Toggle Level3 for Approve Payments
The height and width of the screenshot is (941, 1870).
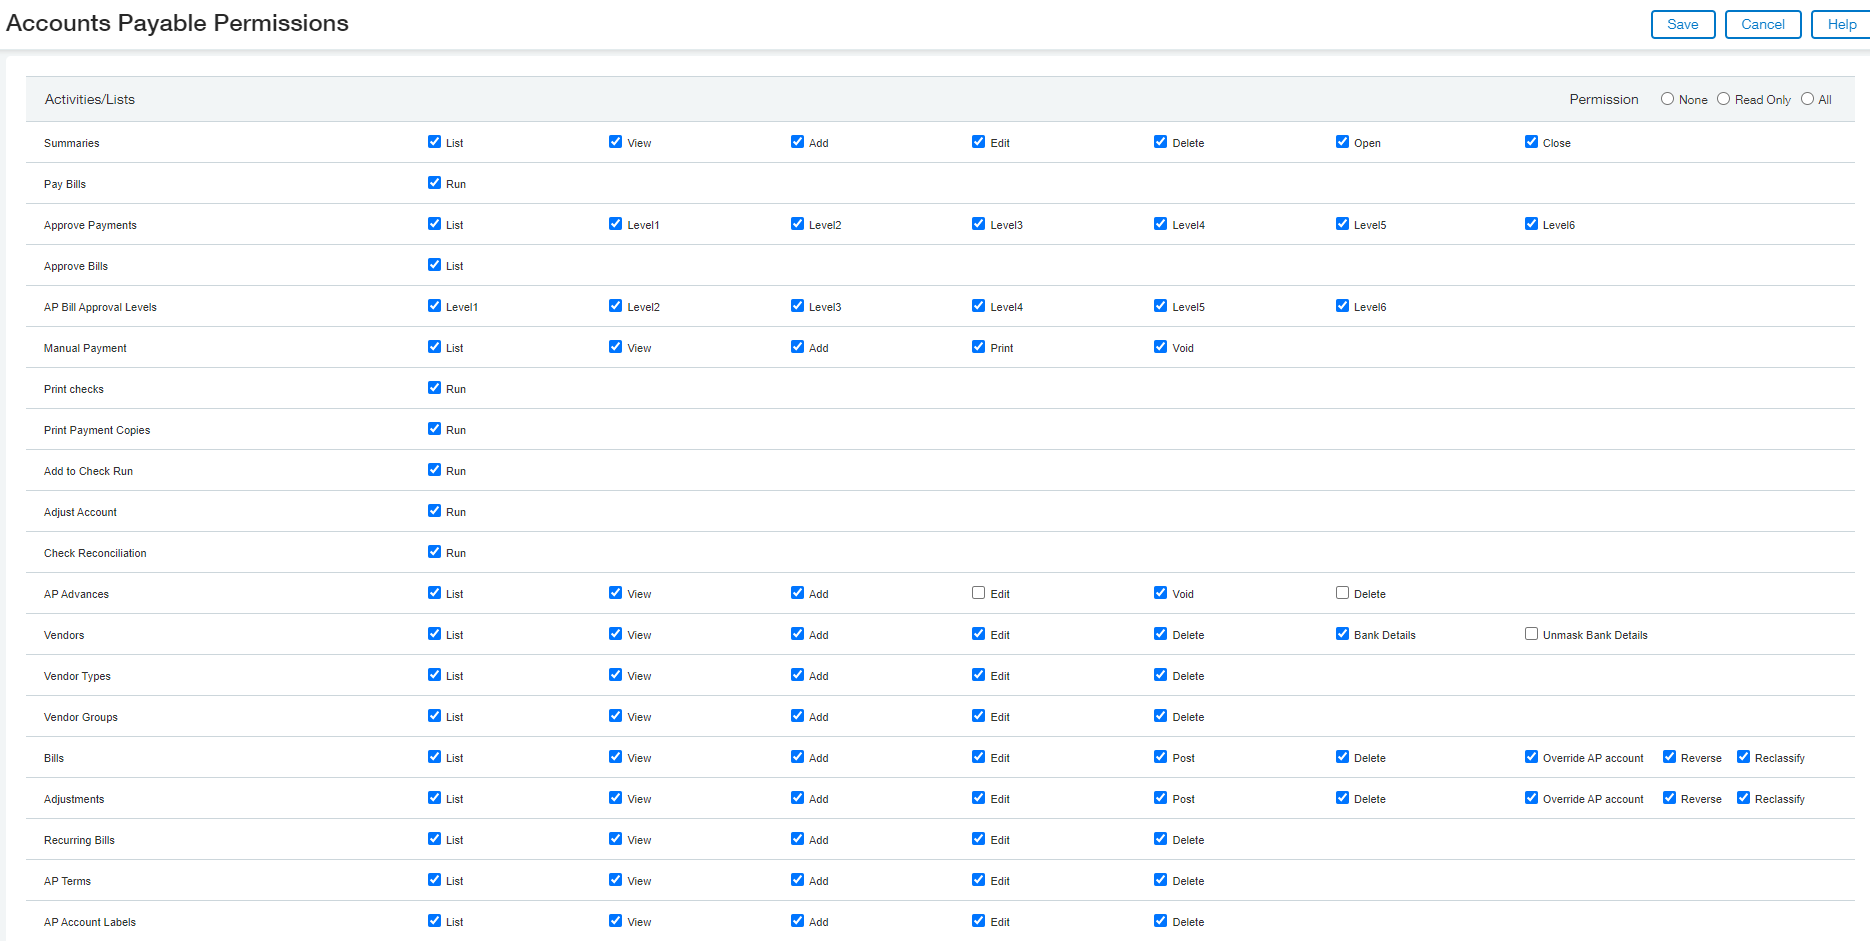click(978, 224)
